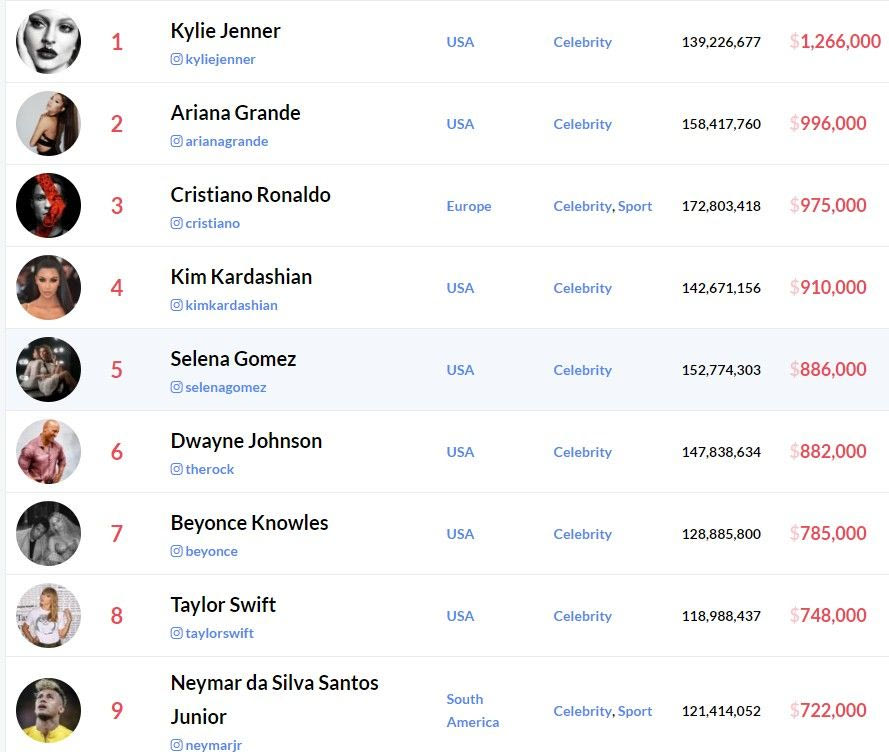Select South America region link
This screenshot has width=889, height=752.
pyautogui.click(x=472, y=711)
